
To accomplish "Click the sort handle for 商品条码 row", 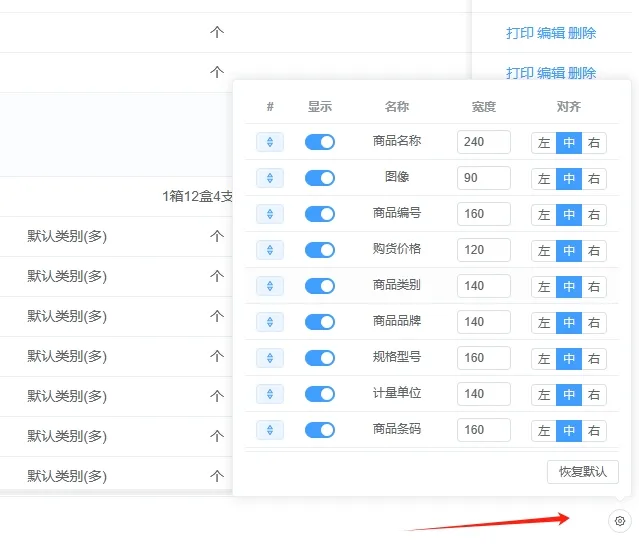I will pyautogui.click(x=270, y=430).
